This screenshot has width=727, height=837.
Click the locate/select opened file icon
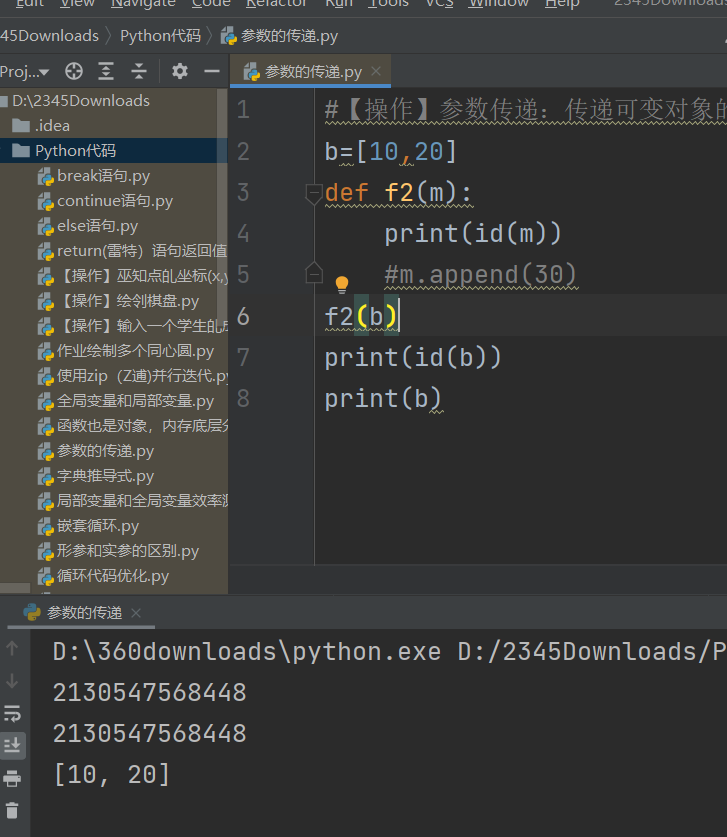point(74,71)
